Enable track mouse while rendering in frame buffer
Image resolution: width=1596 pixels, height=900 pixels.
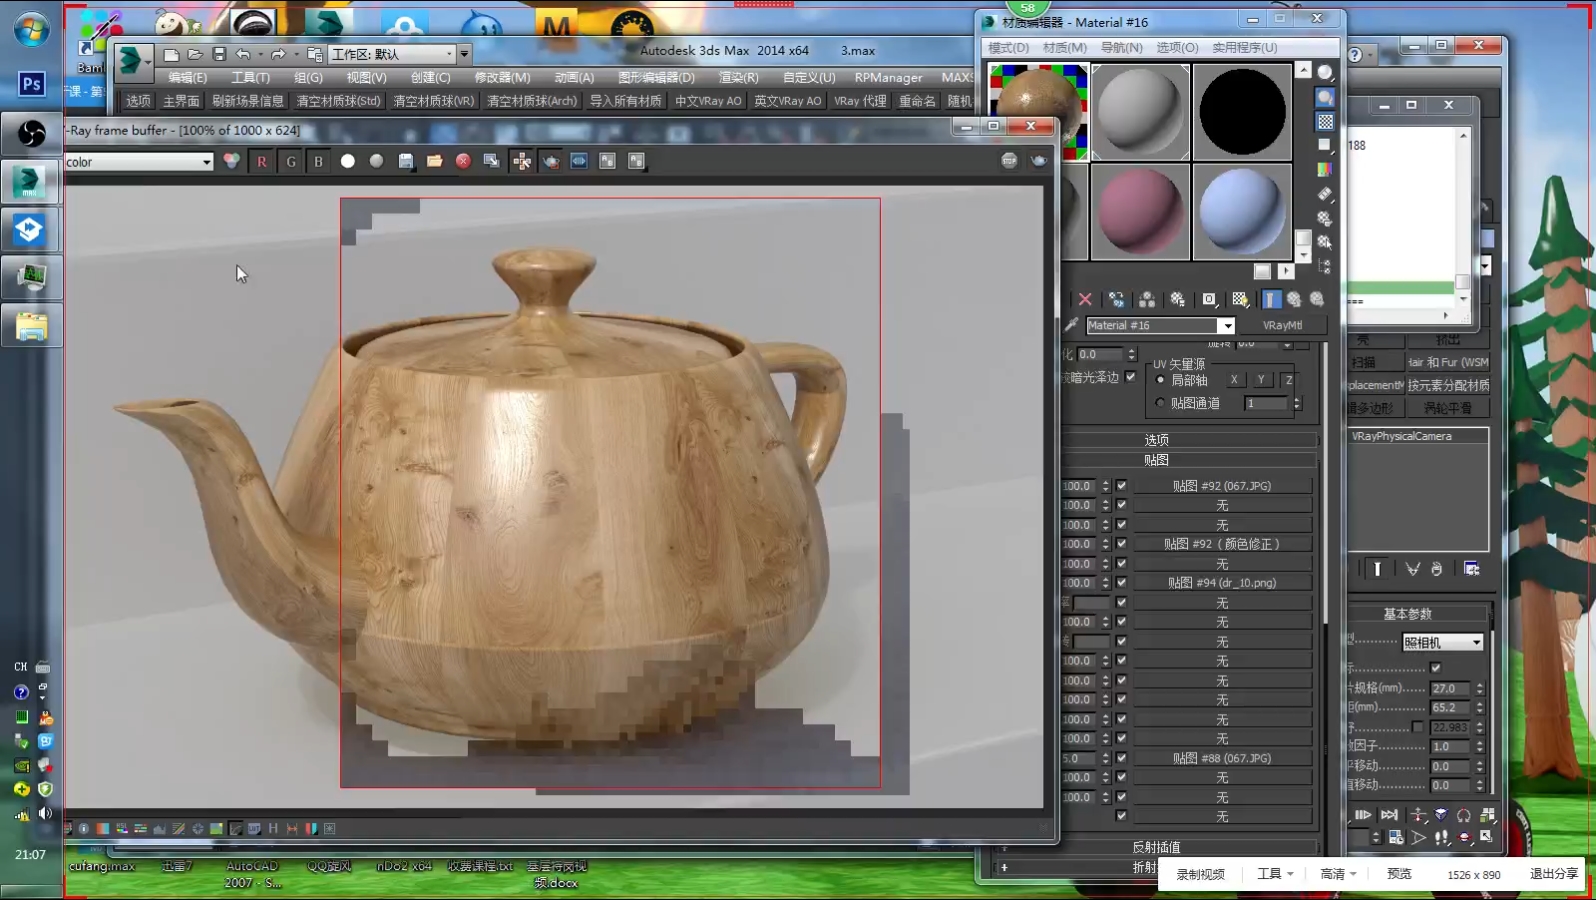522,161
